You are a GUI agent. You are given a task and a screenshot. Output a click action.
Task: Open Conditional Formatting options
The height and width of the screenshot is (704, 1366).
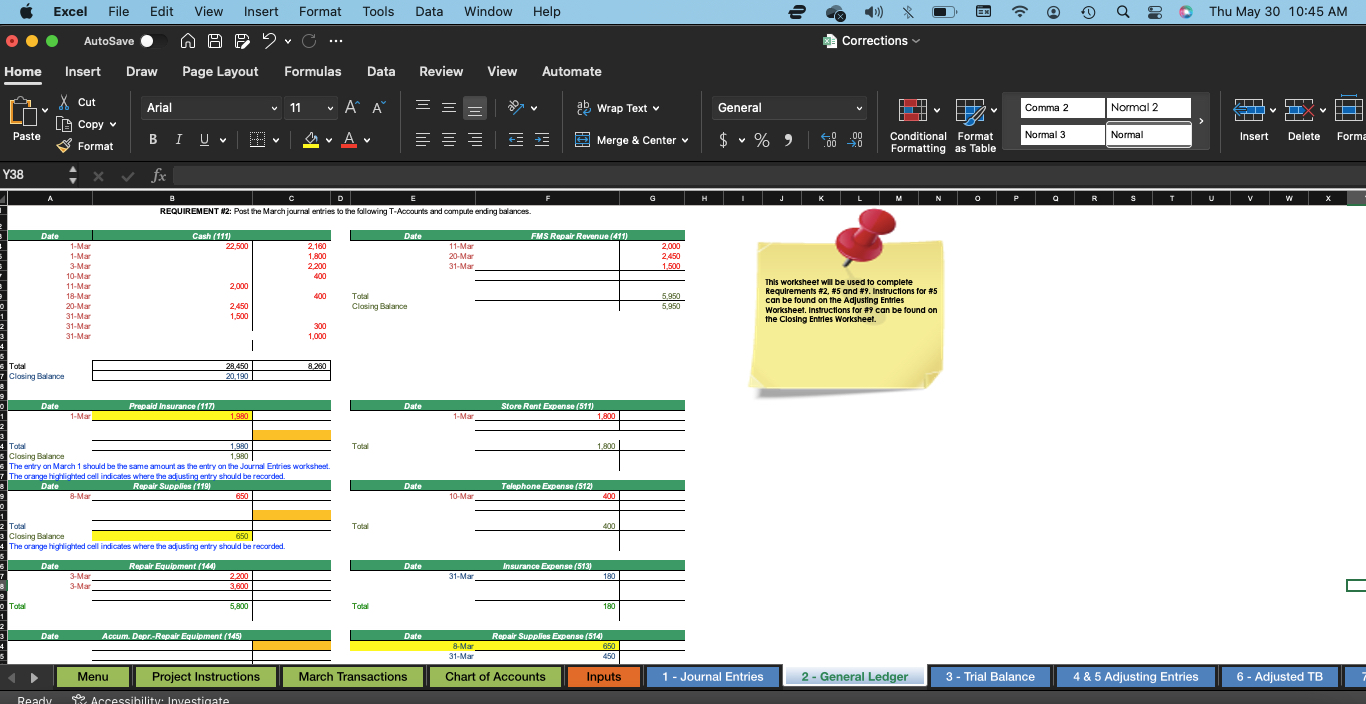(915, 122)
